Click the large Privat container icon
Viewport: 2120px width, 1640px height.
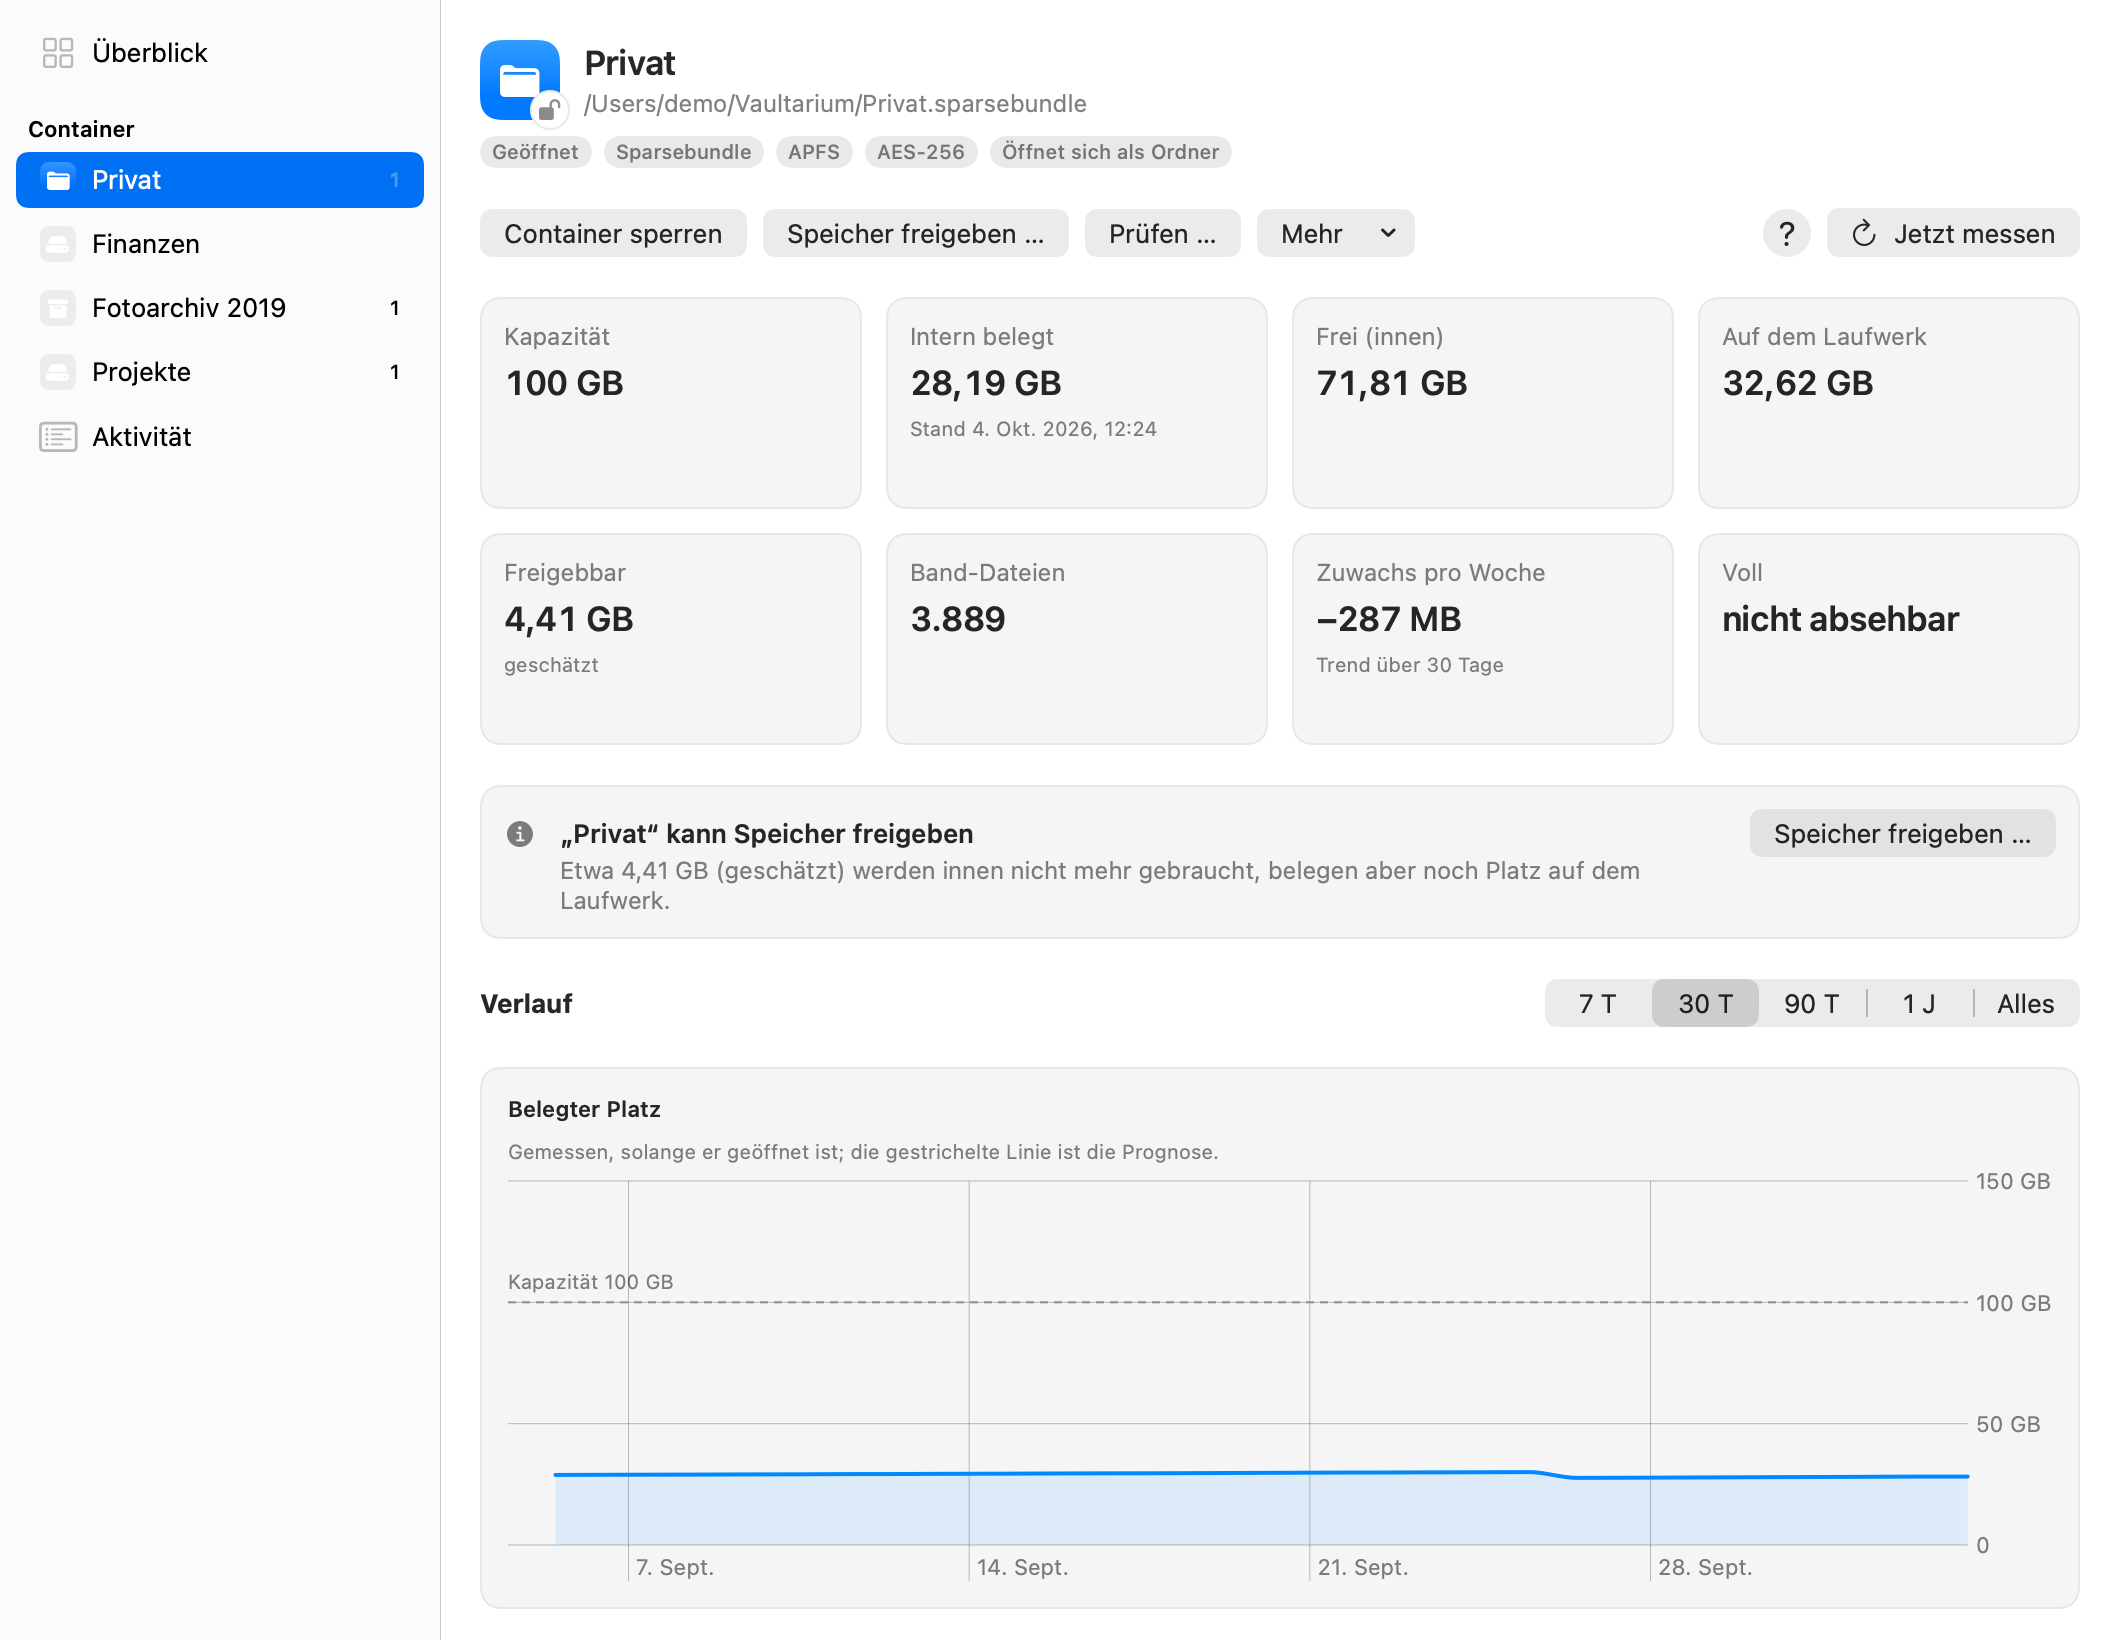coord(520,80)
